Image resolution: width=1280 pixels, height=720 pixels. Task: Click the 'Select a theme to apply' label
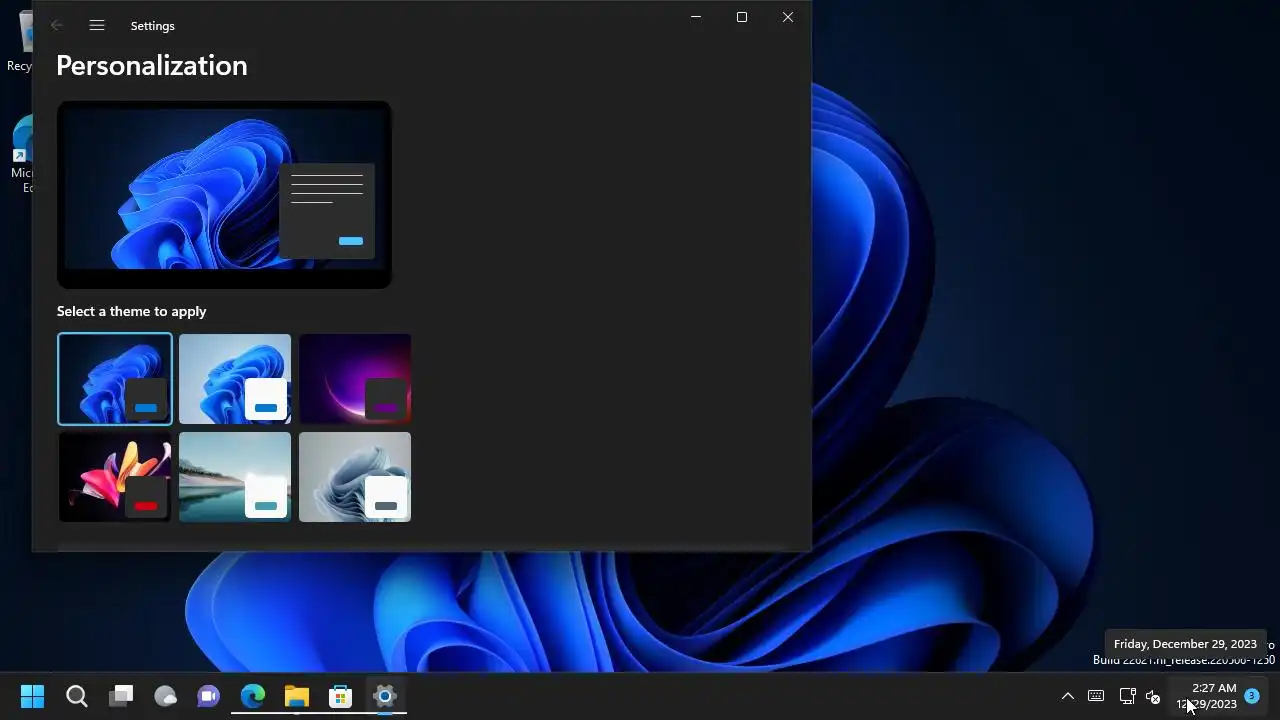click(x=132, y=311)
